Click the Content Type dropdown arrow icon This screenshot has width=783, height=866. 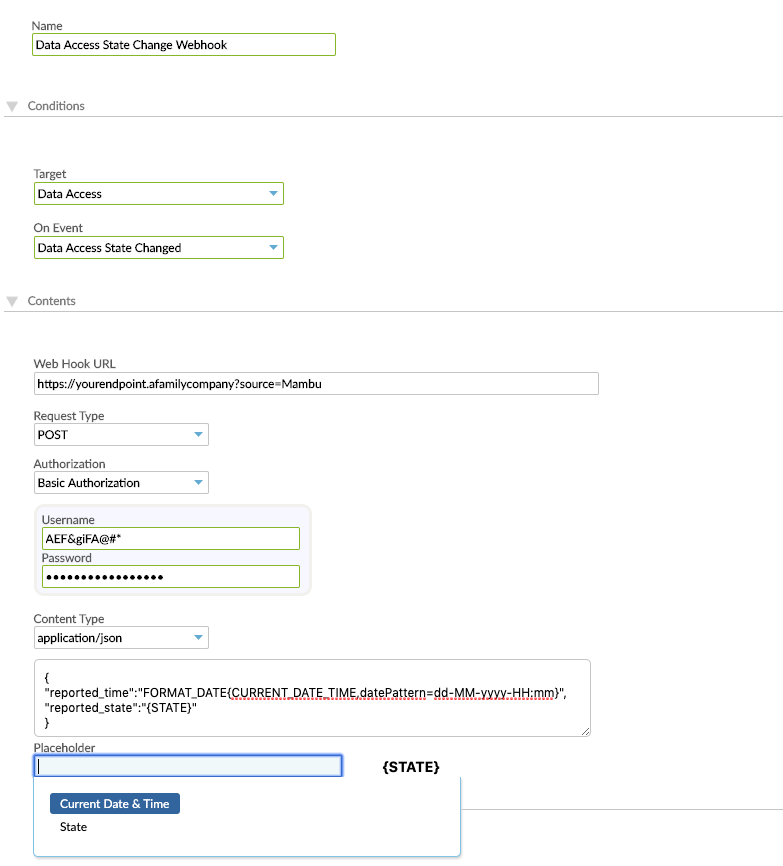click(x=198, y=637)
